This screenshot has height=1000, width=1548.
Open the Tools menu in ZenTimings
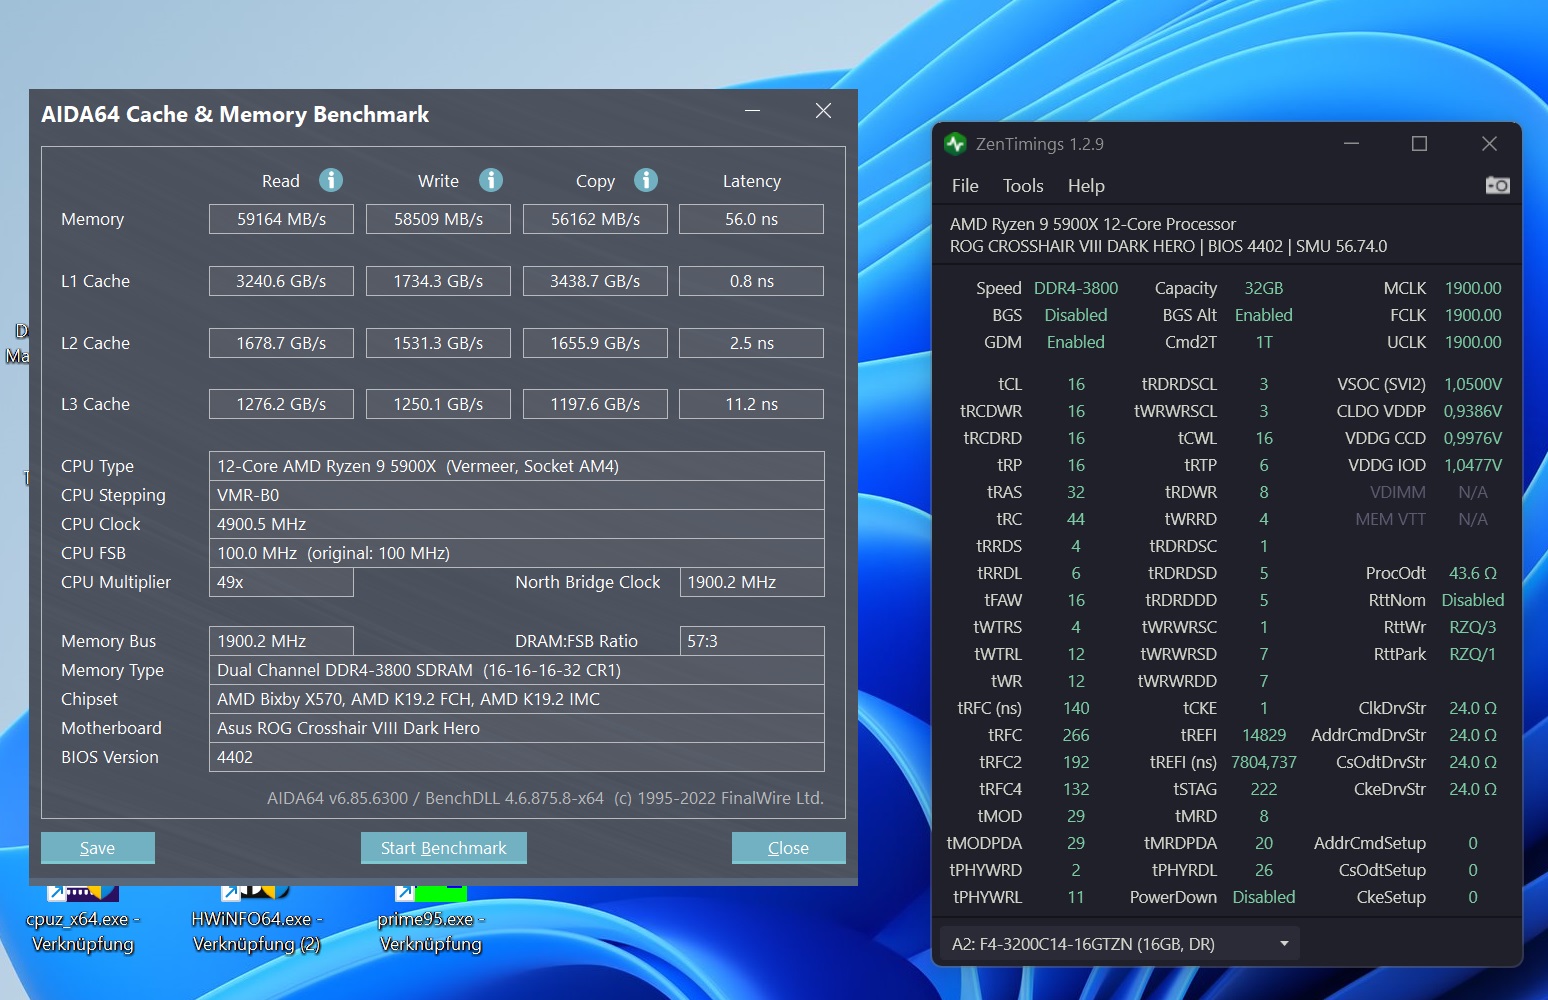click(x=1022, y=186)
